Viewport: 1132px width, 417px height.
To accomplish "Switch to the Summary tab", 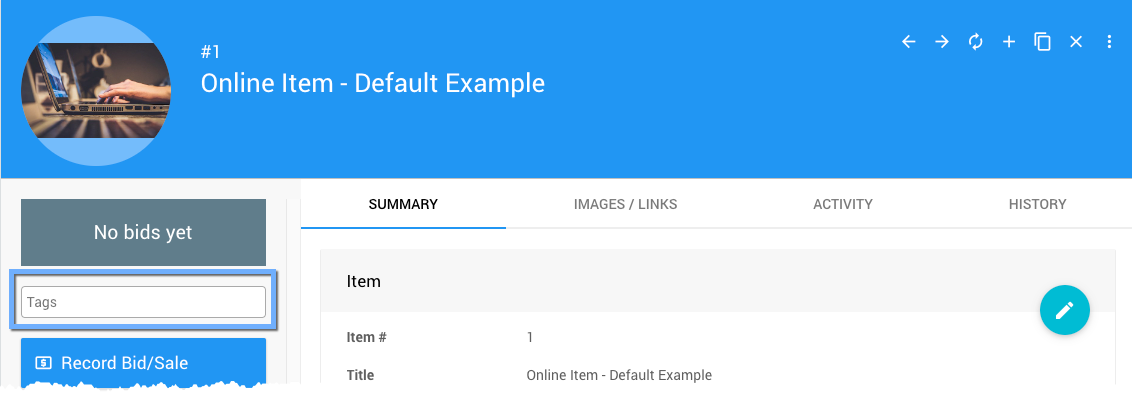I will [x=403, y=204].
